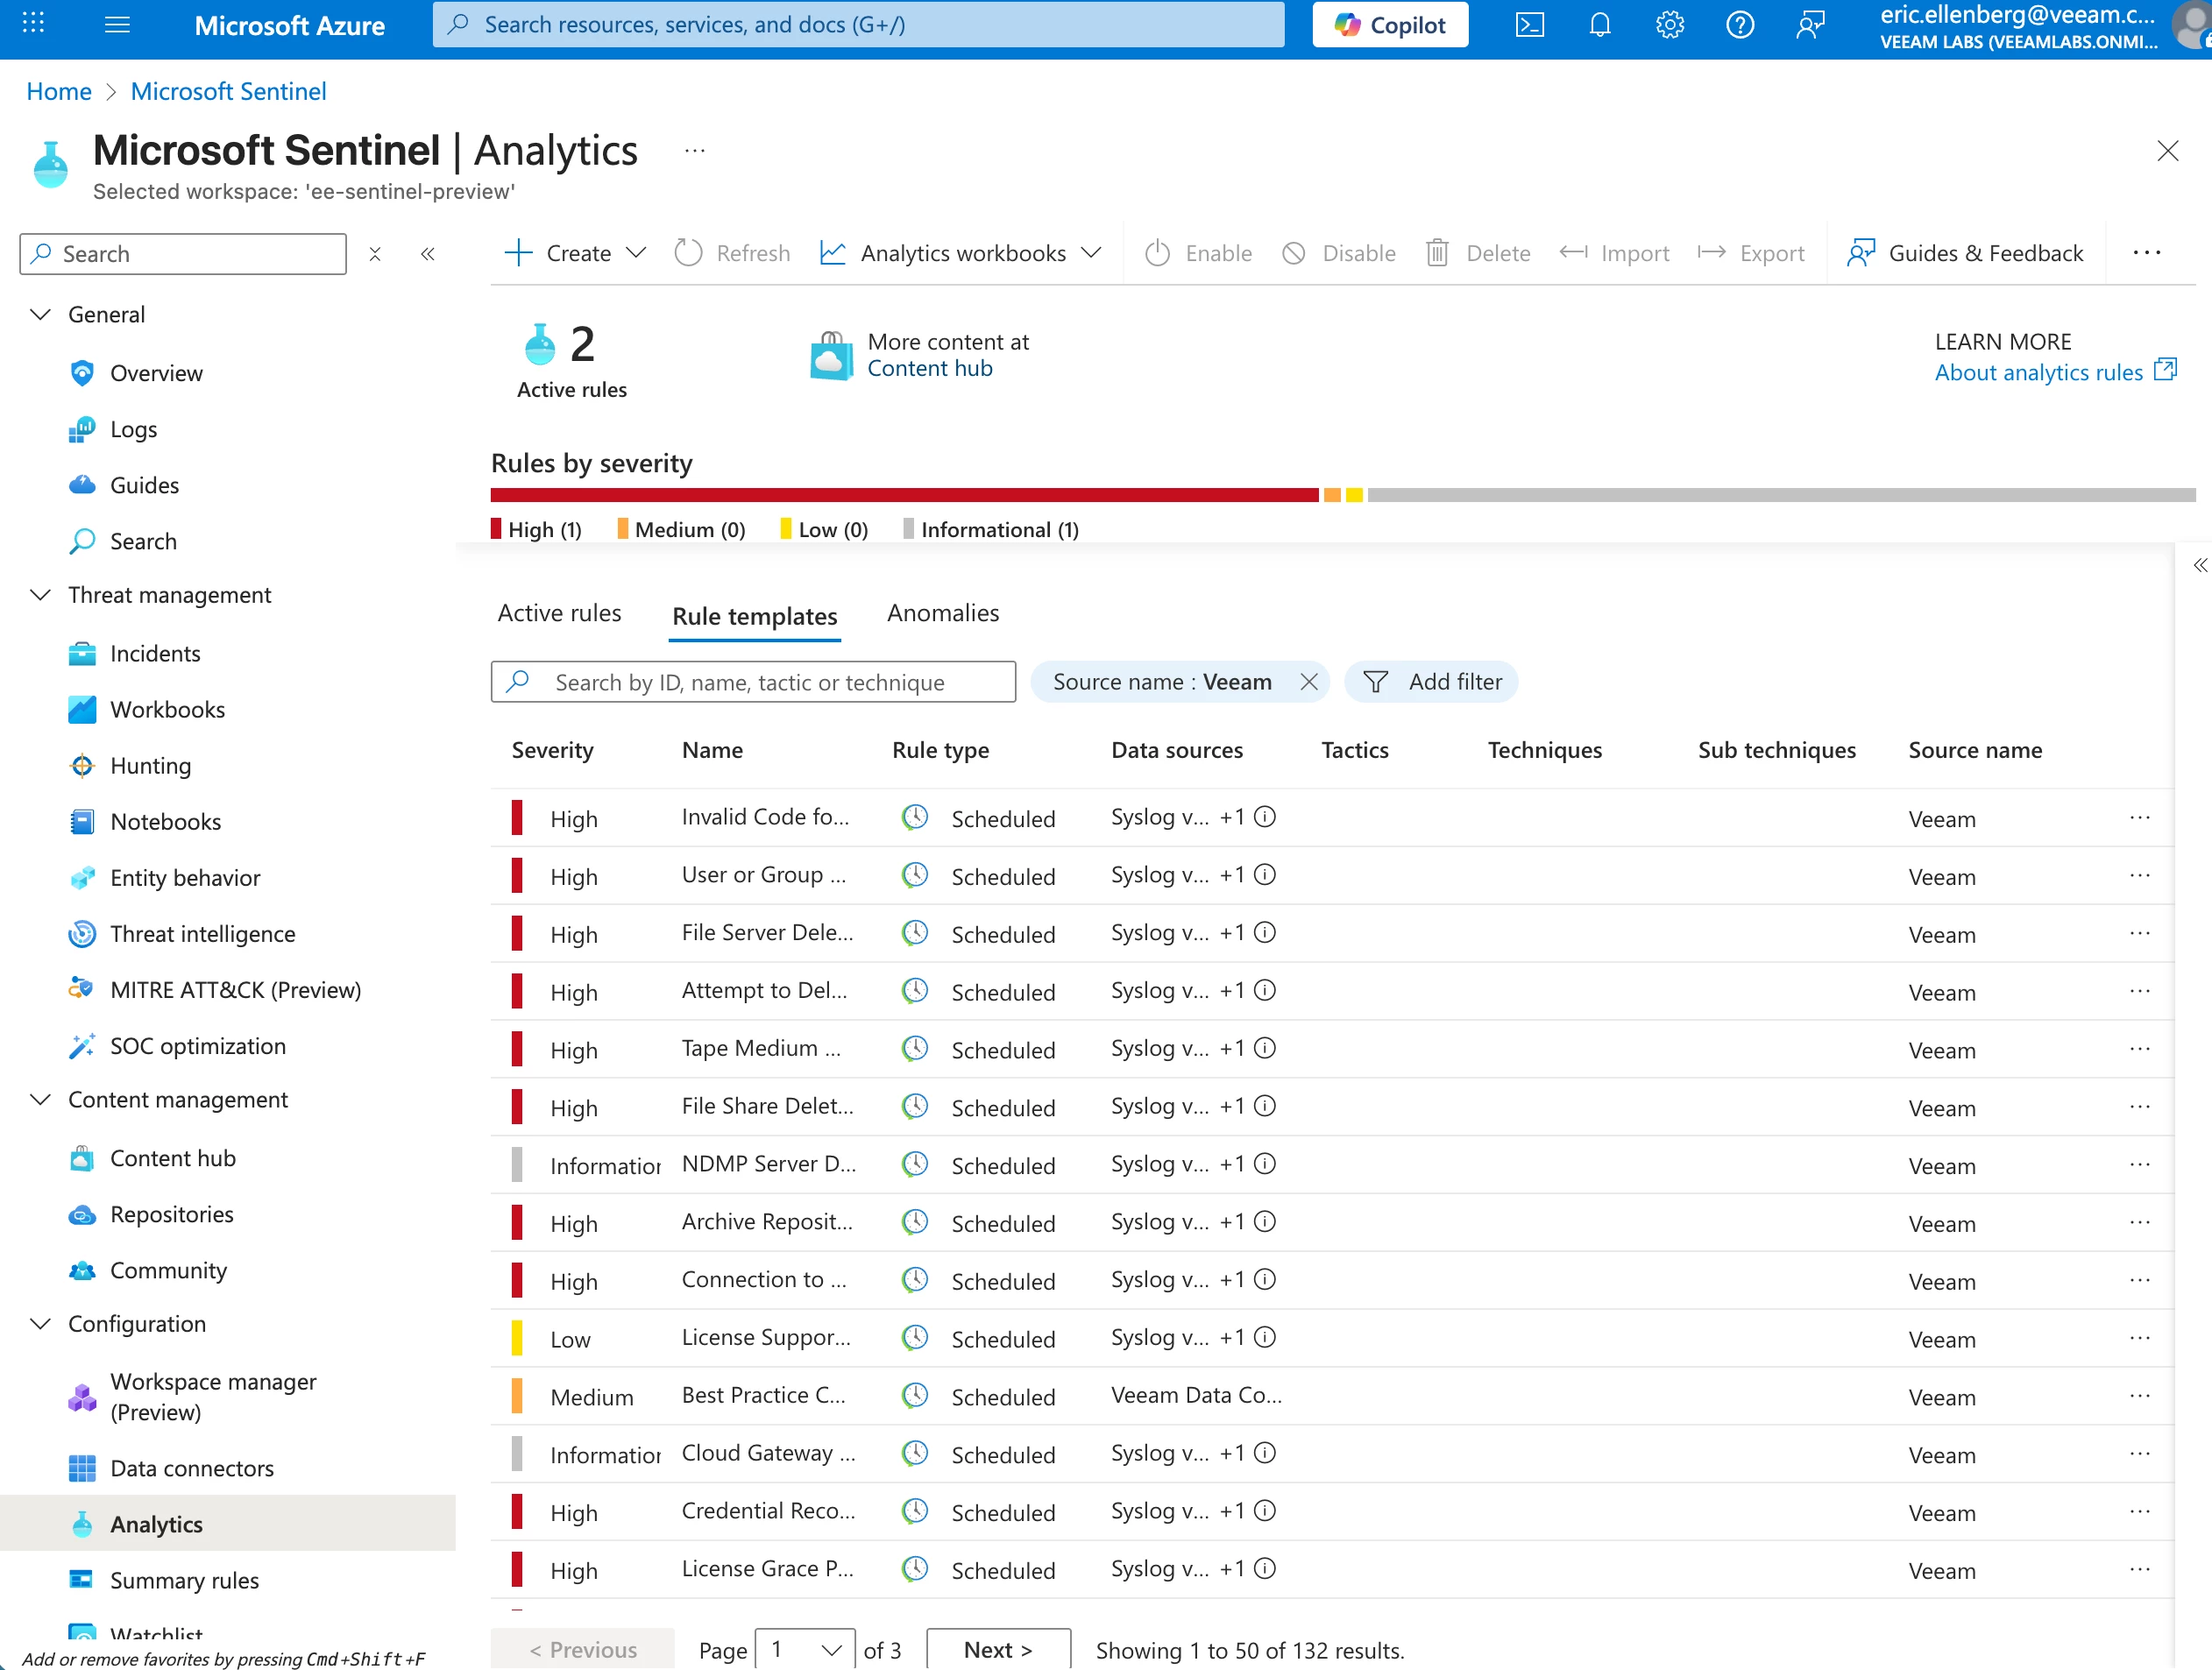
Task: Open Content hub from the sidebar
Action: click(174, 1157)
